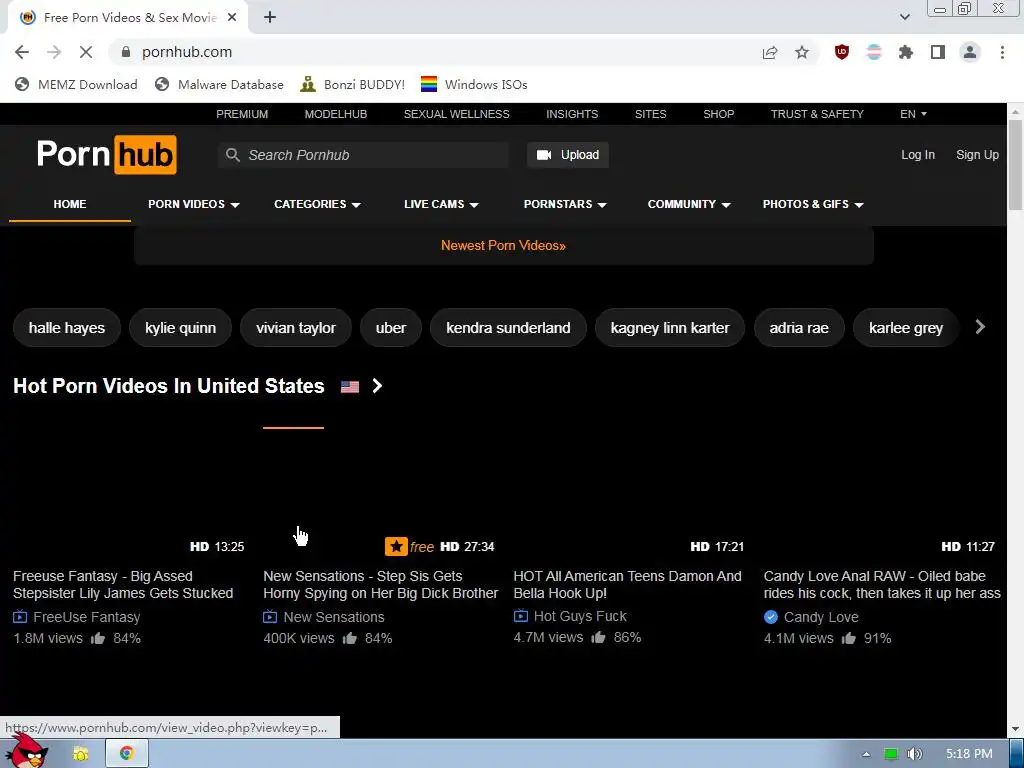Viewport: 1024px width, 768px height.
Task: Go back using the browser back arrow
Action: pos(22,52)
